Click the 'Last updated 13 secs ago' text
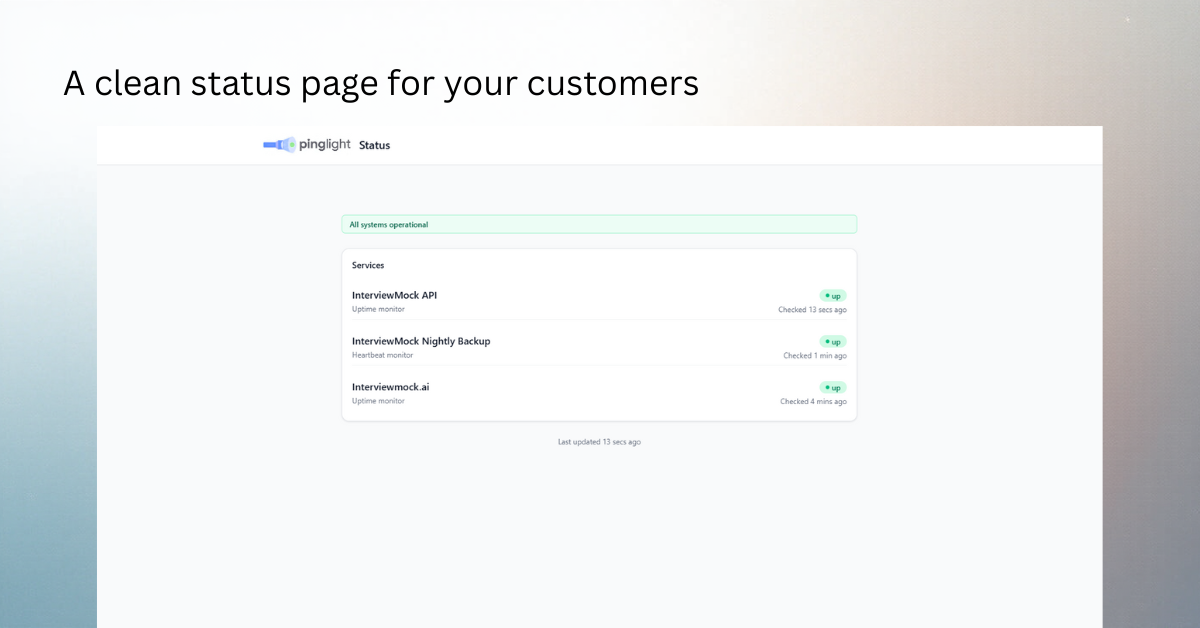 pos(599,441)
